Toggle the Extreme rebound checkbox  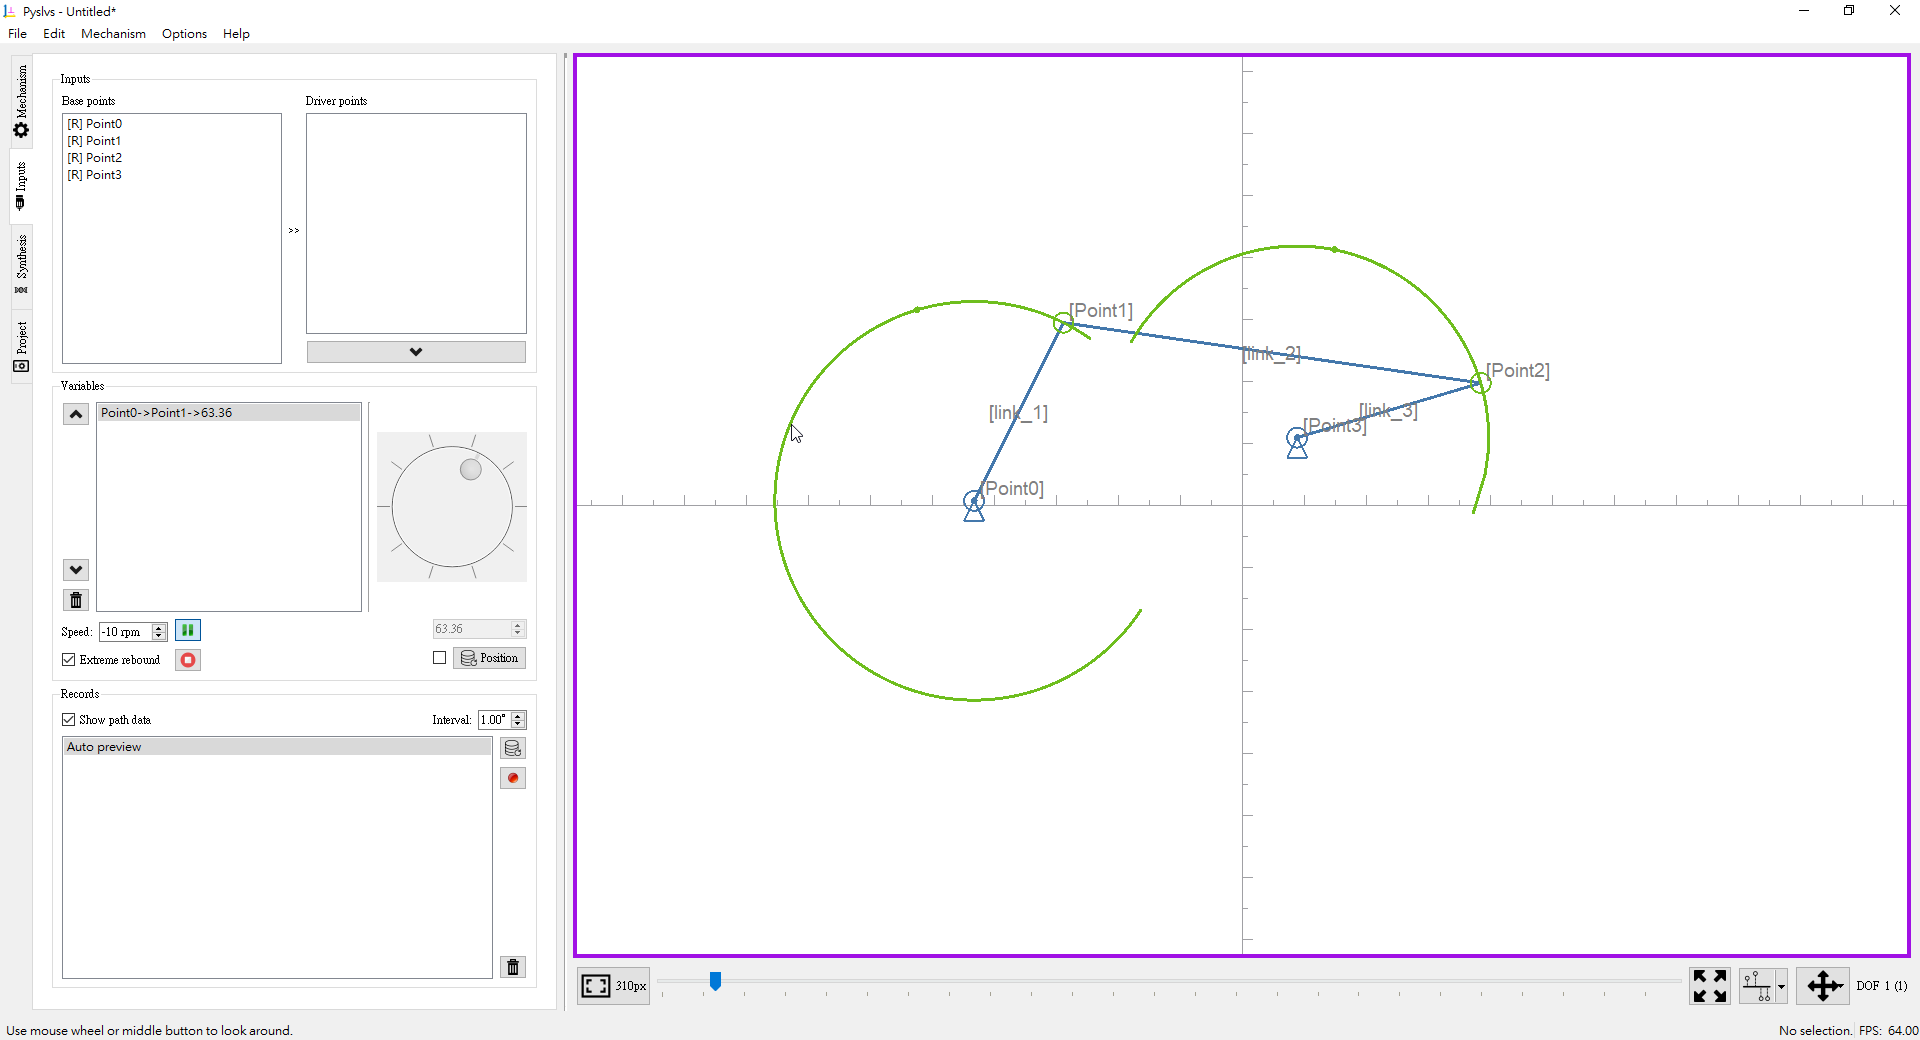69,660
